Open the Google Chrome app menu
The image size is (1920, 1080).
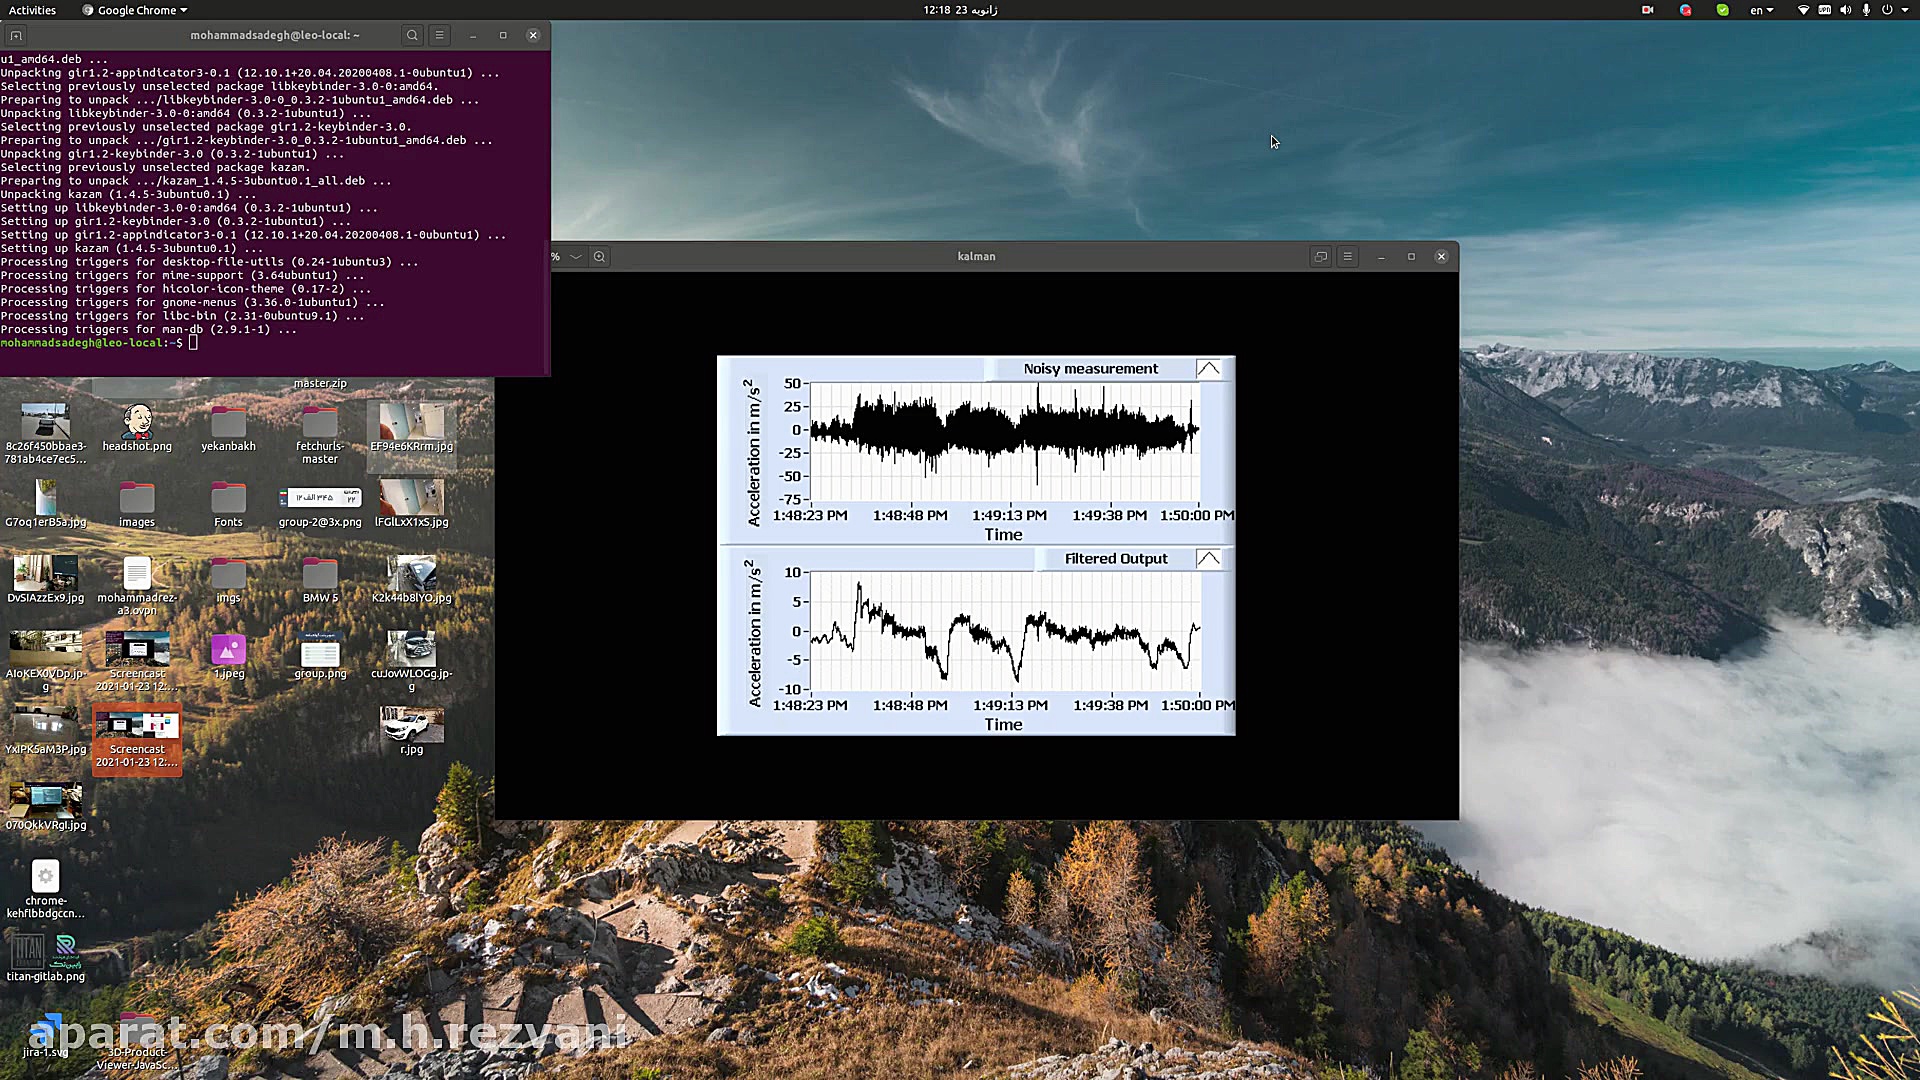pyautogui.click(x=135, y=10)
